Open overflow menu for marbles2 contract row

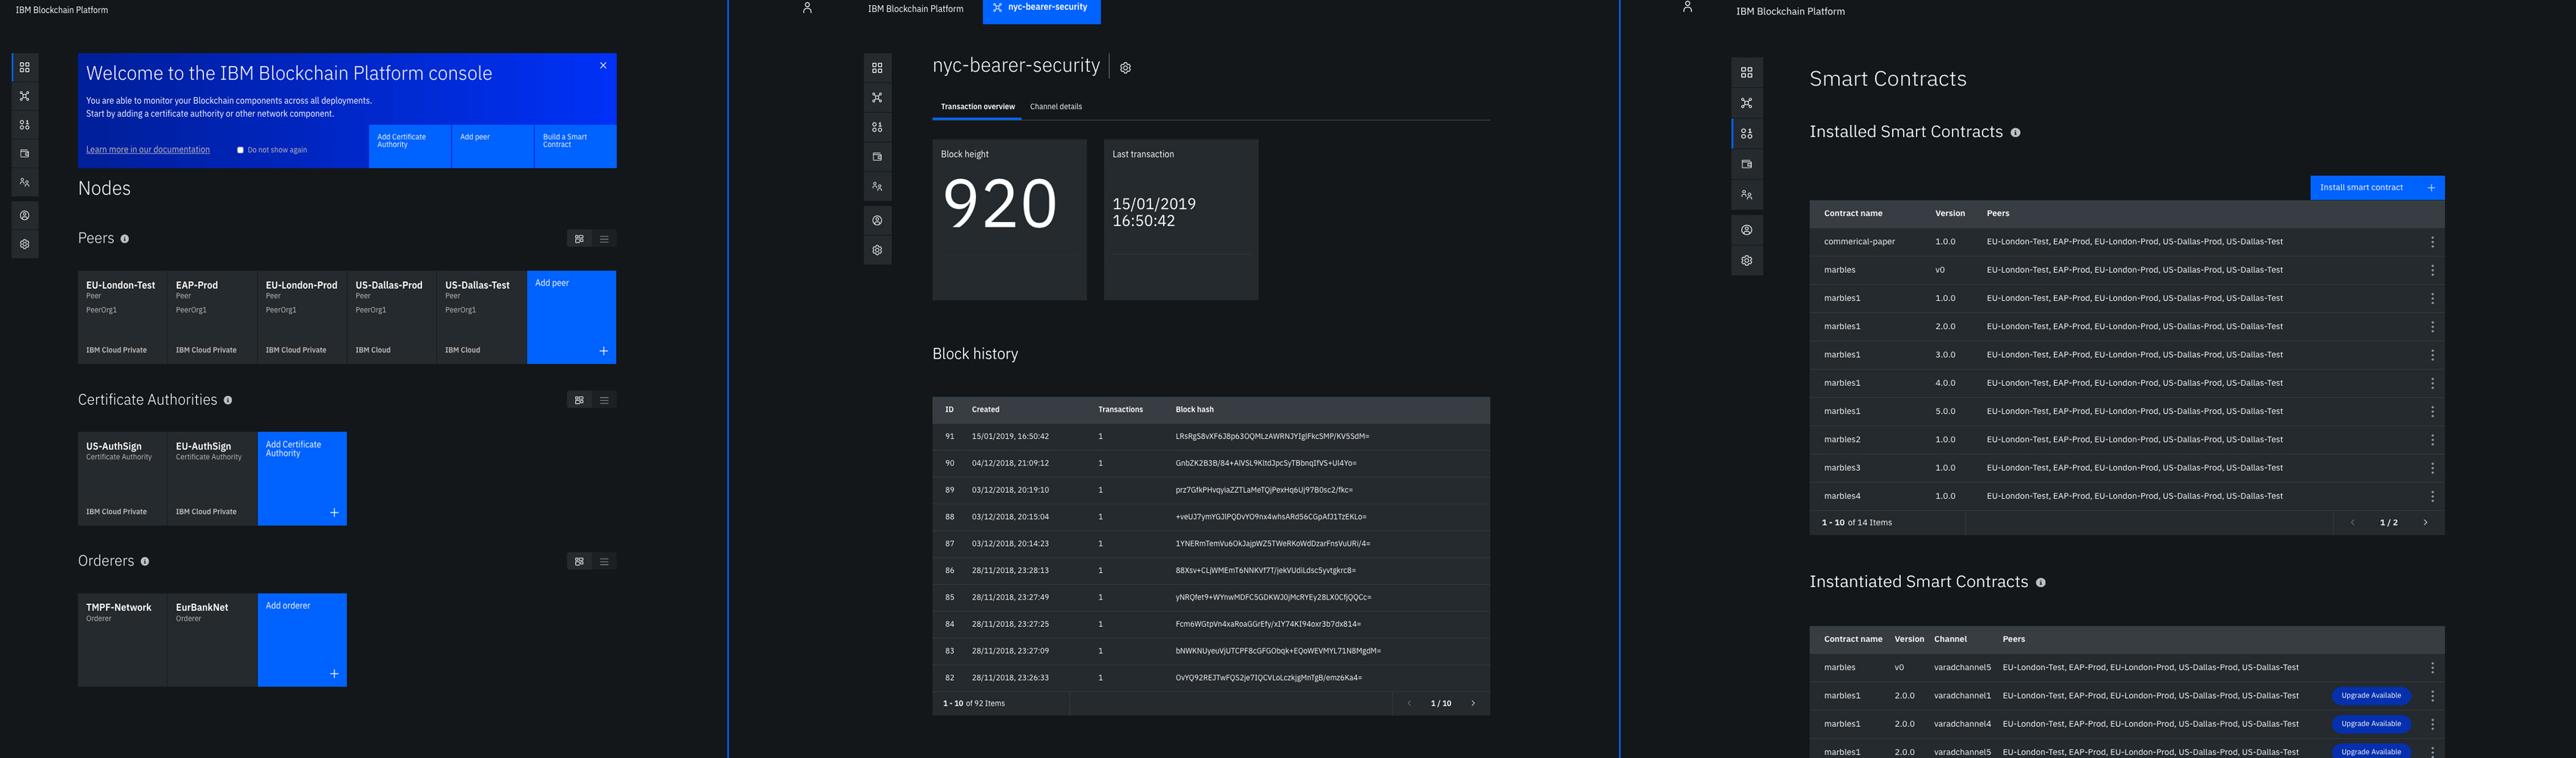2432,440
